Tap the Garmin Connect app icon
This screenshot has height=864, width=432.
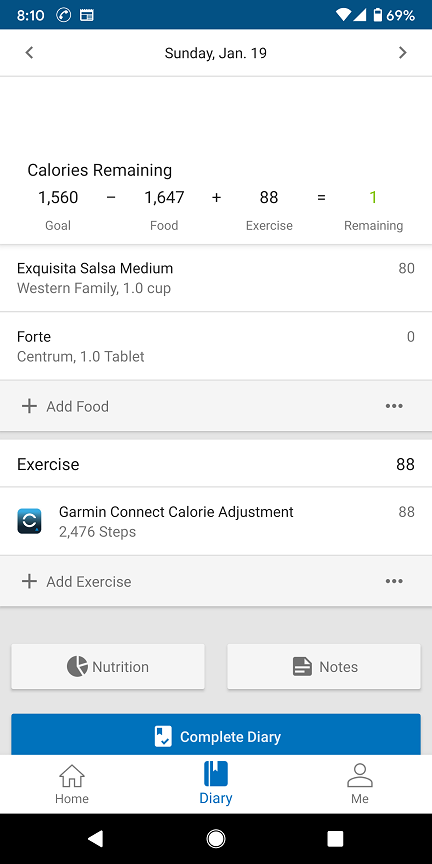29,521
